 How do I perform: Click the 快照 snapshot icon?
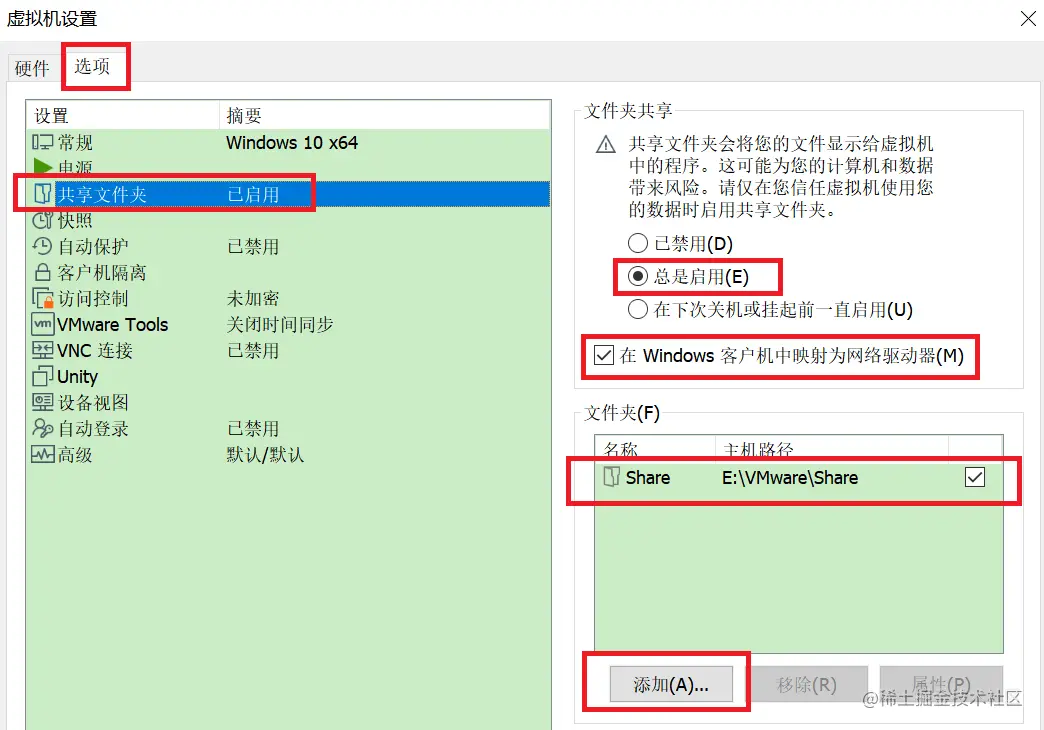[x=43, y=220]
